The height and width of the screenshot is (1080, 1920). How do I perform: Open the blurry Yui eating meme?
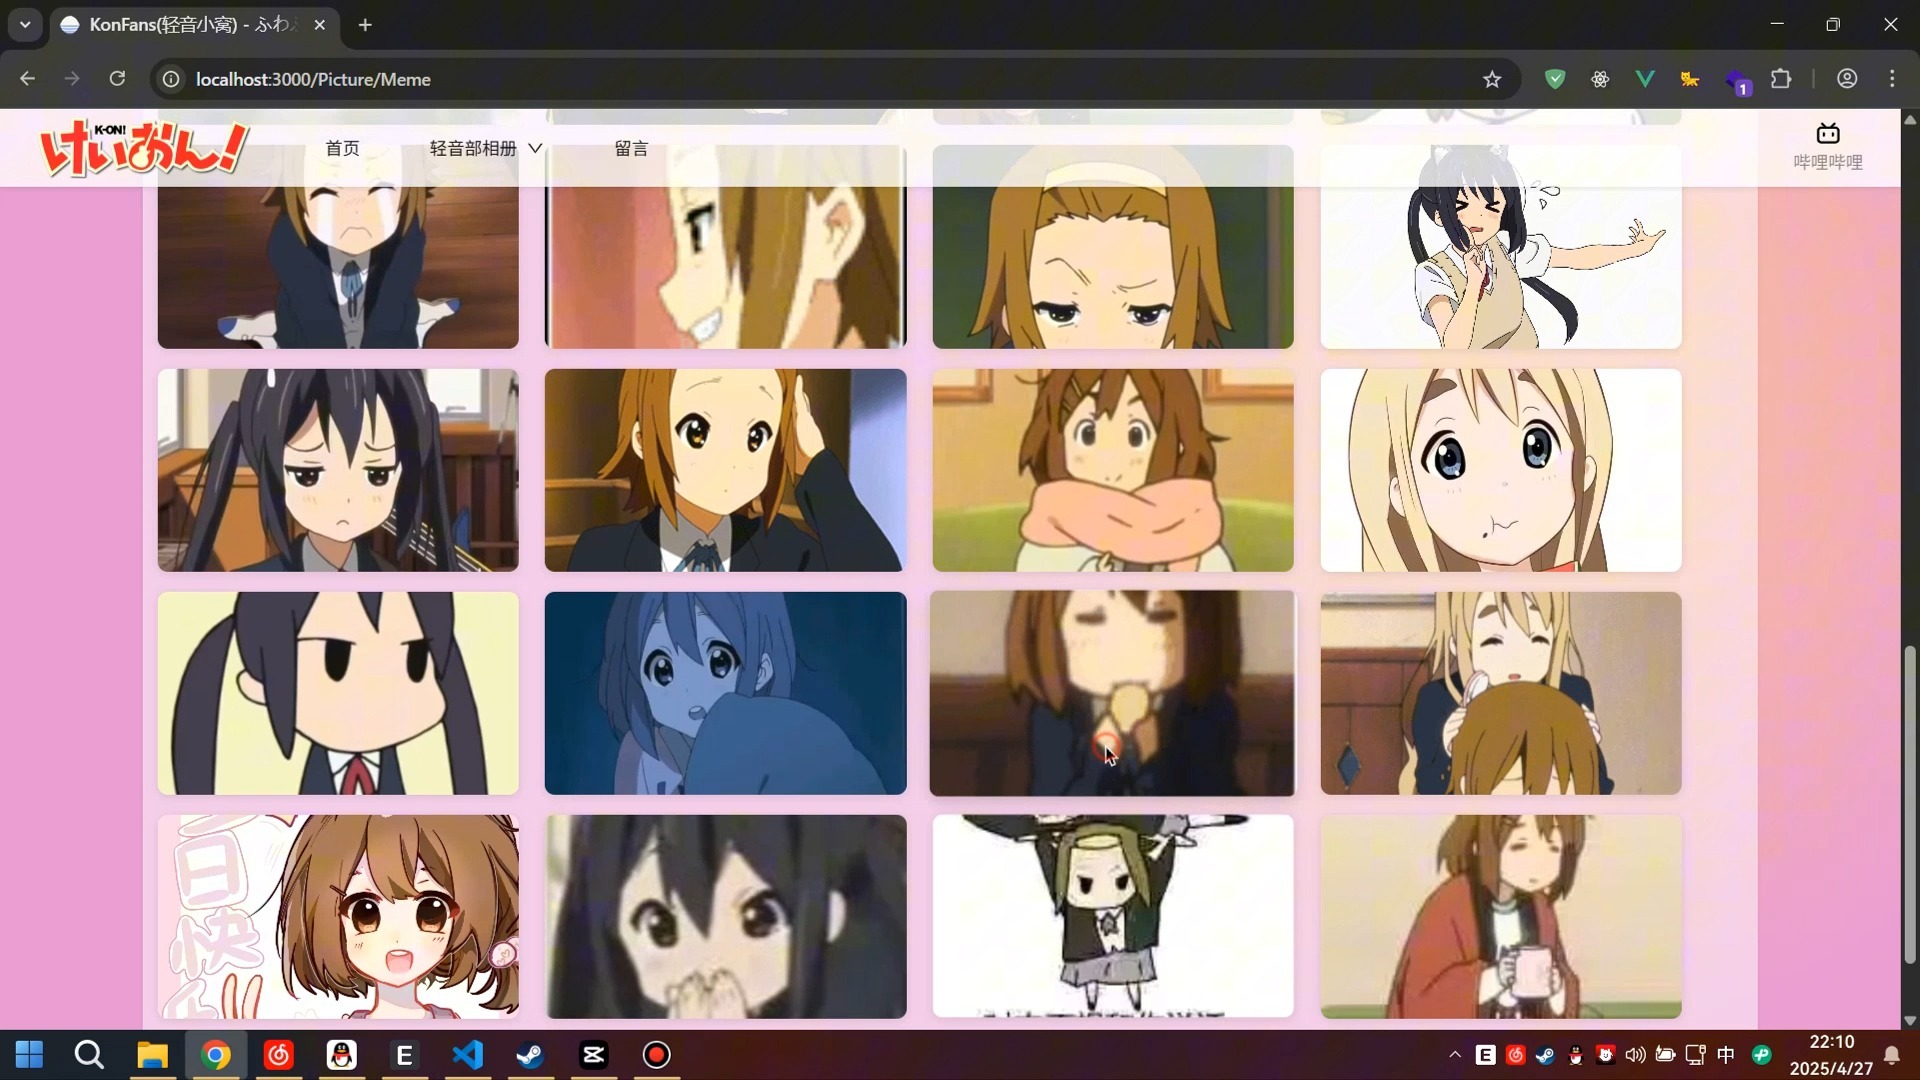point(1113,693)
